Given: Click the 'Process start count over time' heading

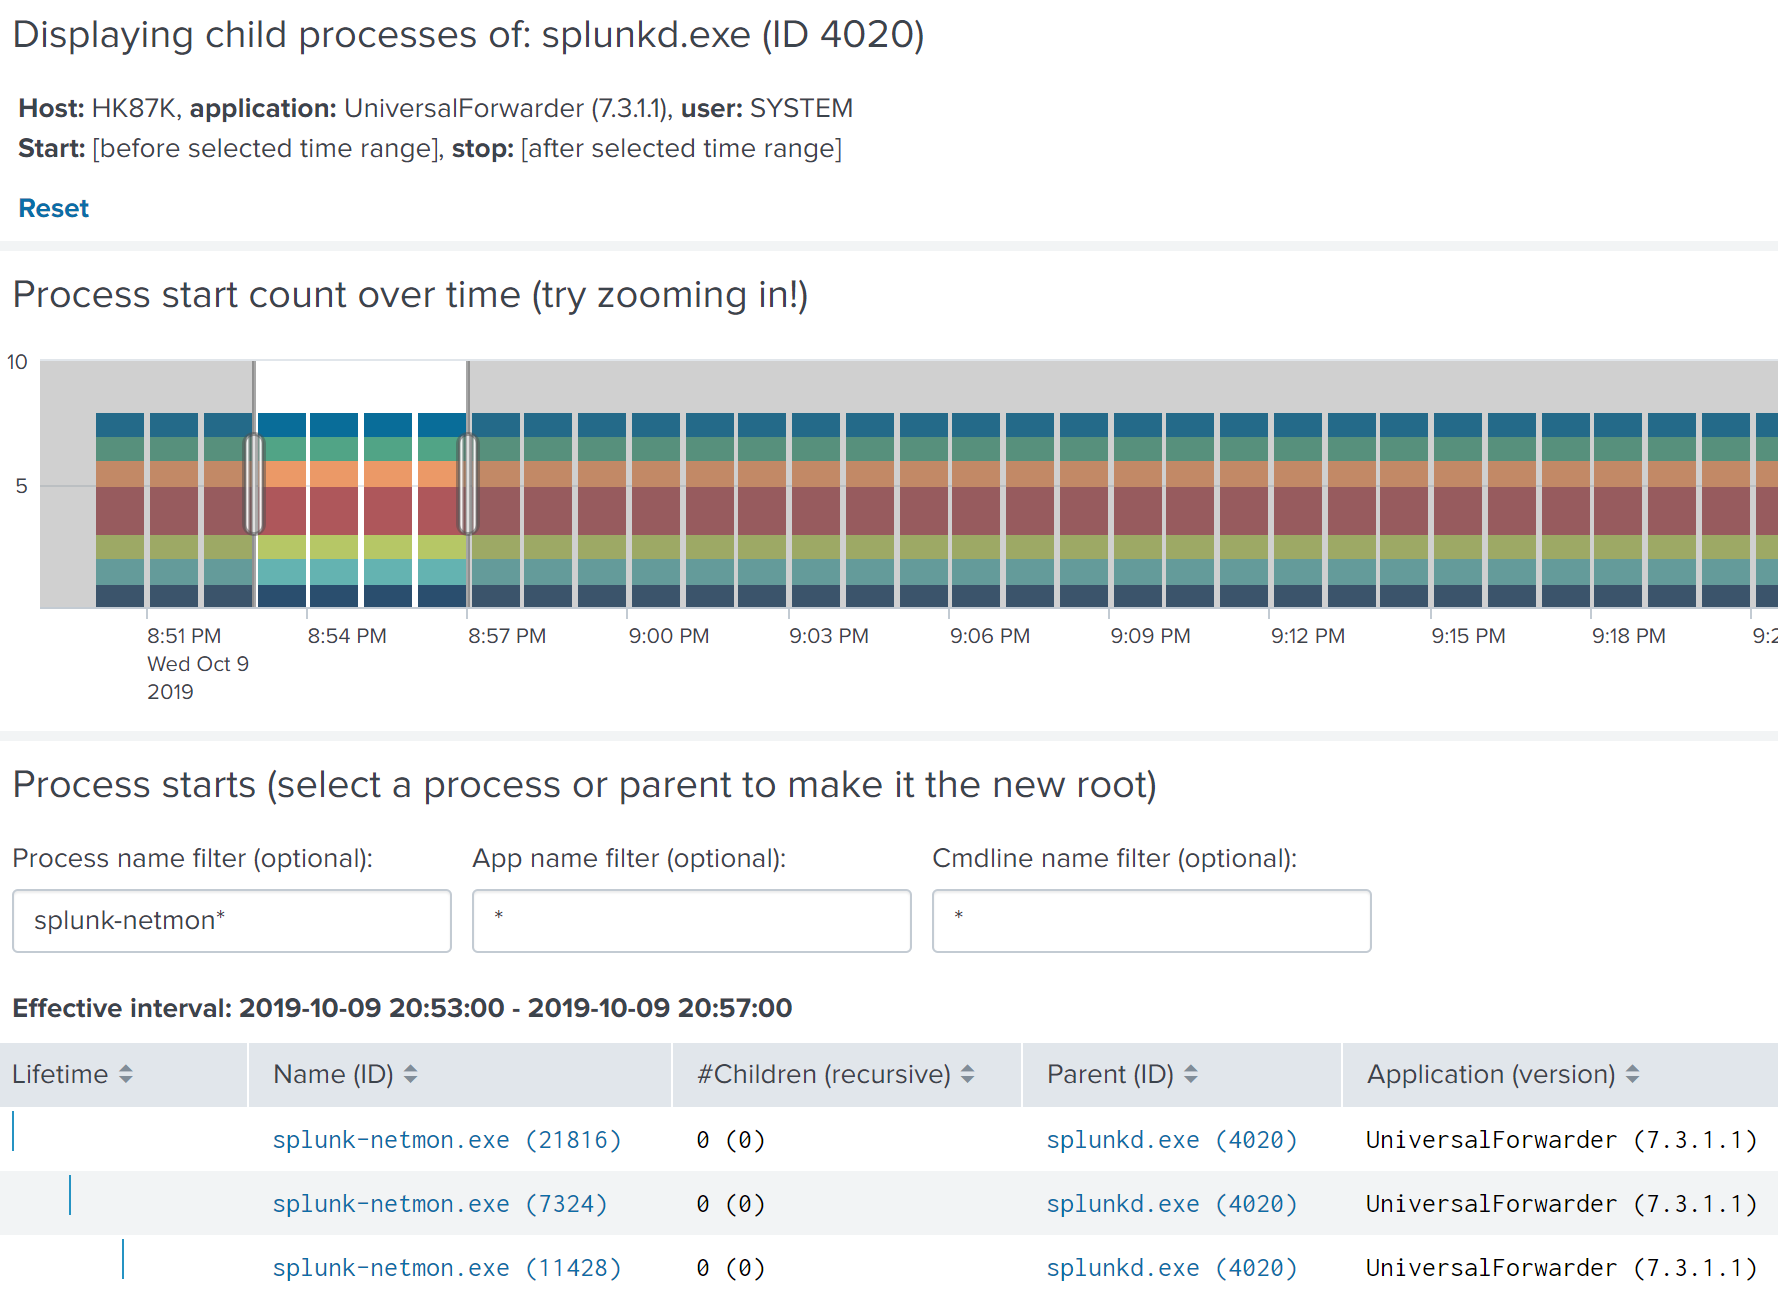Looking at the screenshot, I should [410, 295].
